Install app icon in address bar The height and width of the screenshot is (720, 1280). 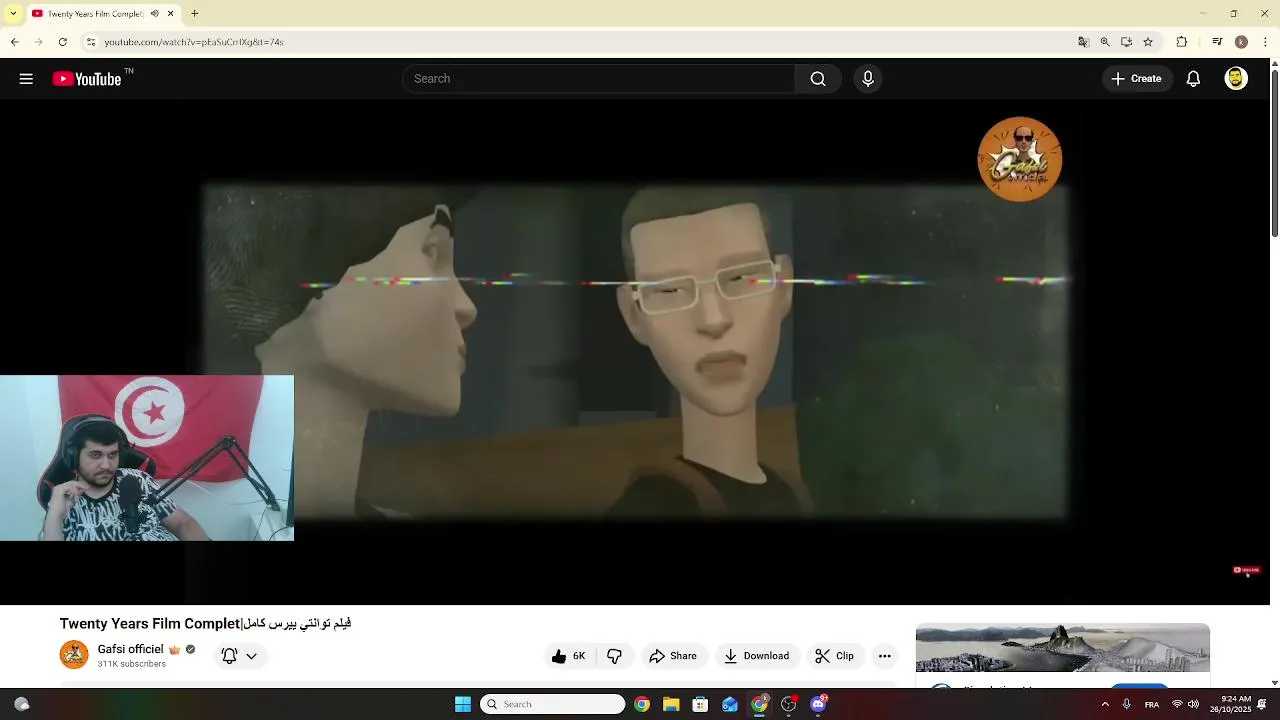1126,42
